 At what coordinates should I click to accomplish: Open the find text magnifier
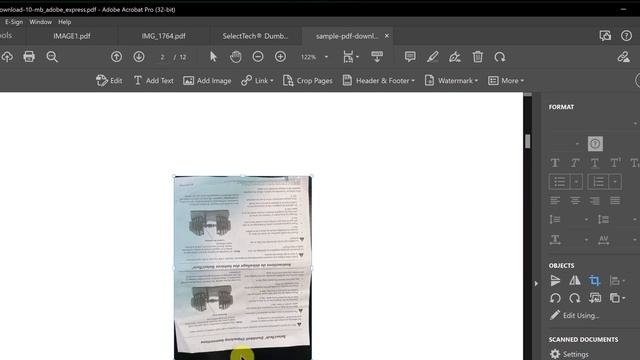click(52, 57)
